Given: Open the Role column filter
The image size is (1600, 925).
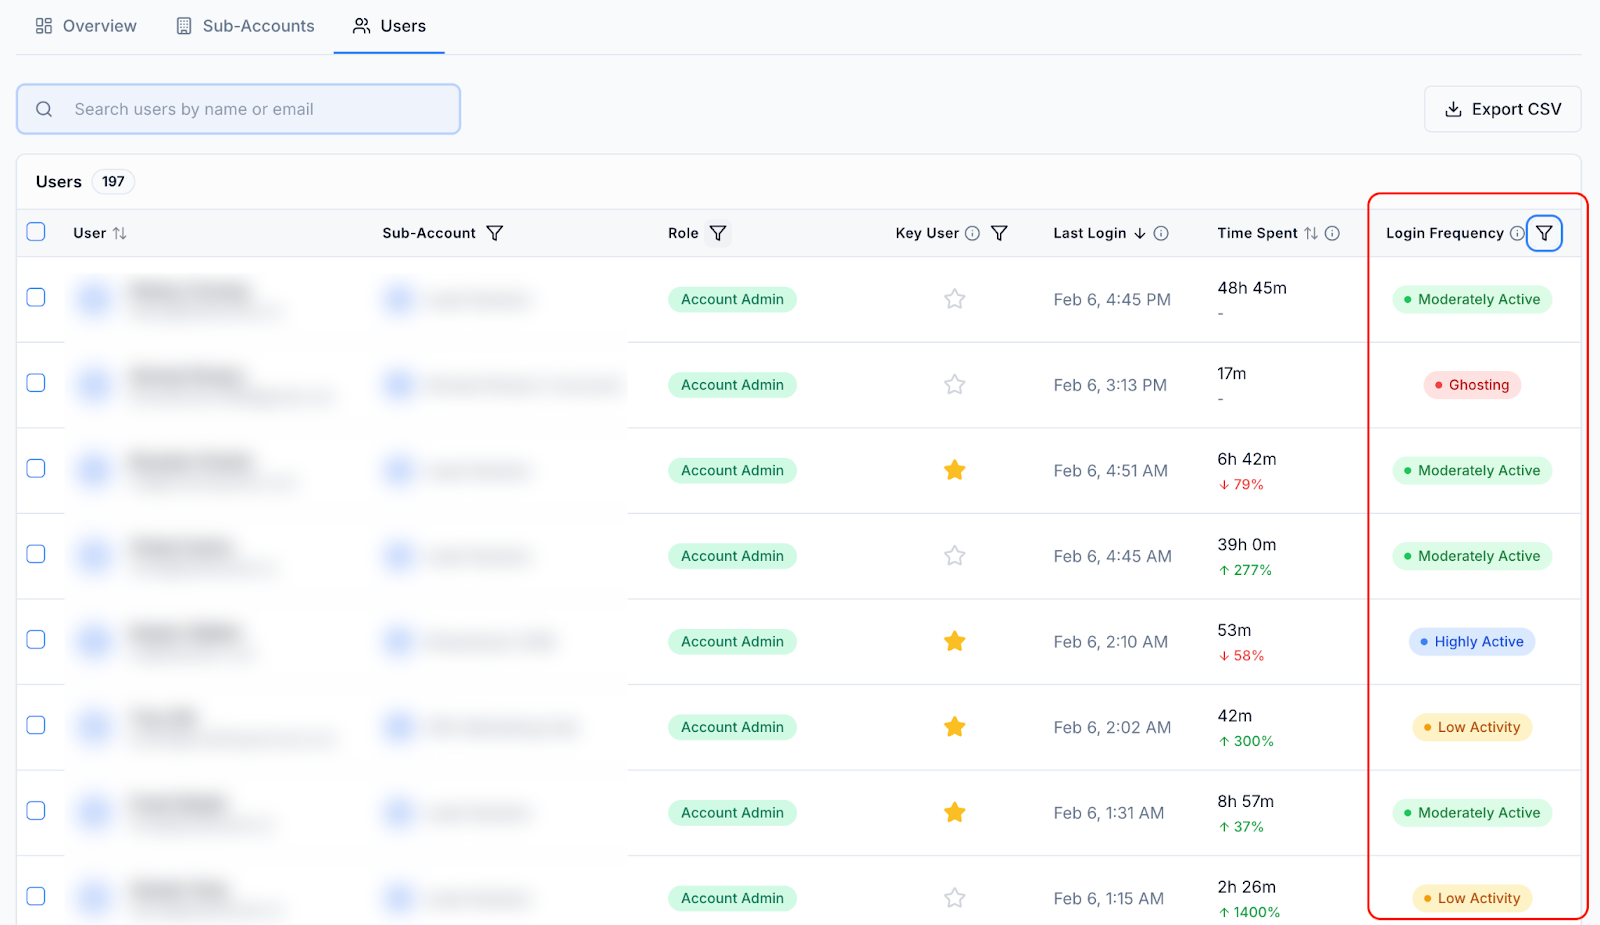Looking at the screenshot, I should click(718, 233).
